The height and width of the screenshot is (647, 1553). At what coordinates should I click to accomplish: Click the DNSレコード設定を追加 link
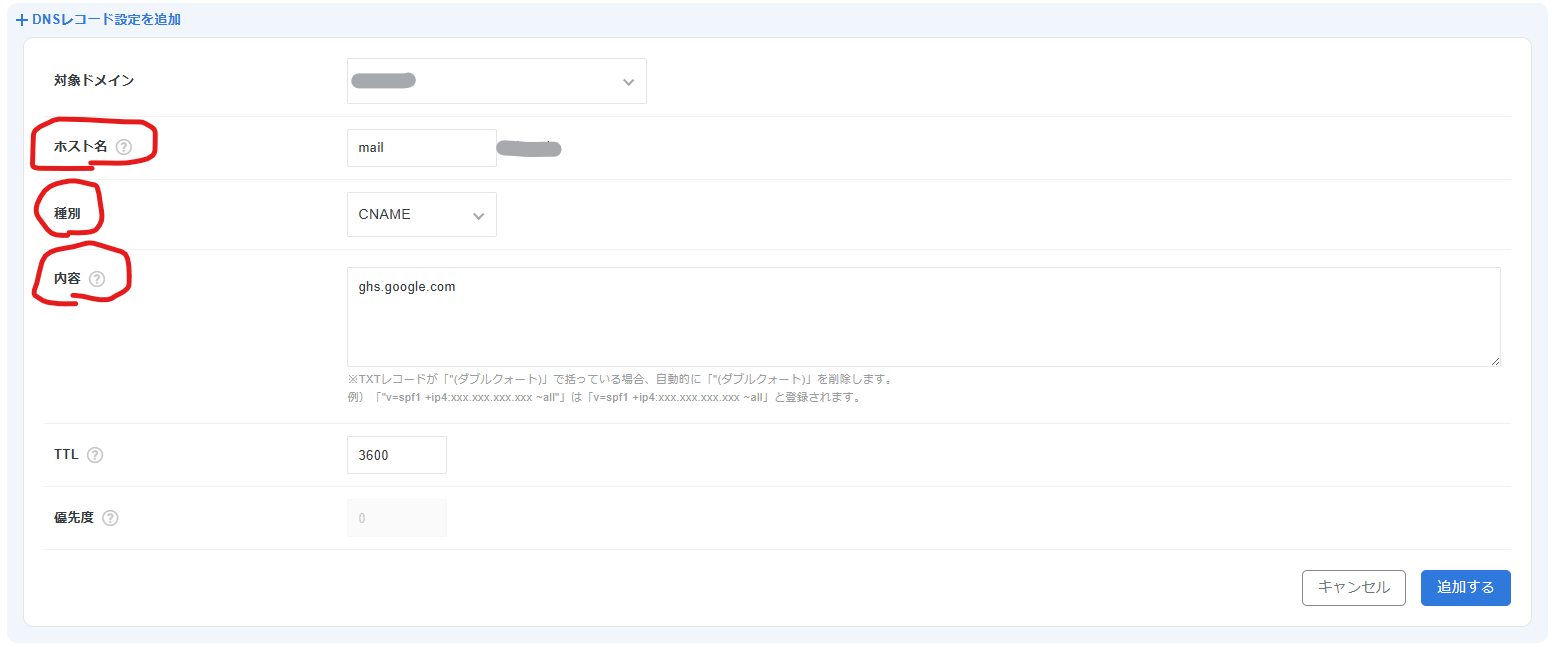pos(106,19)
